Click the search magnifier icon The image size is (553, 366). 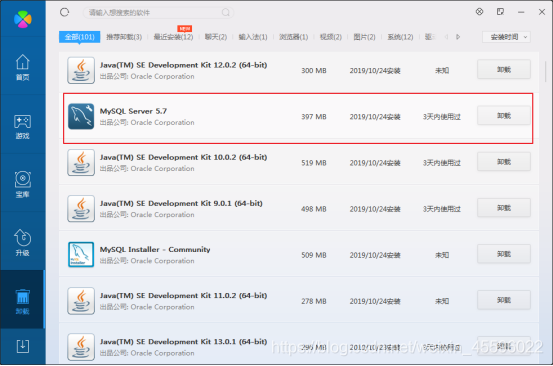pos(226,13)
